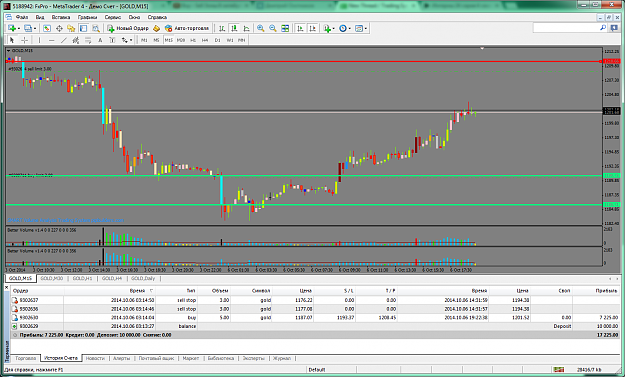This screenshot has width=625, height=377.
Task: Switch to the Торговля terminal tab
Action: [x=26, y=358]
